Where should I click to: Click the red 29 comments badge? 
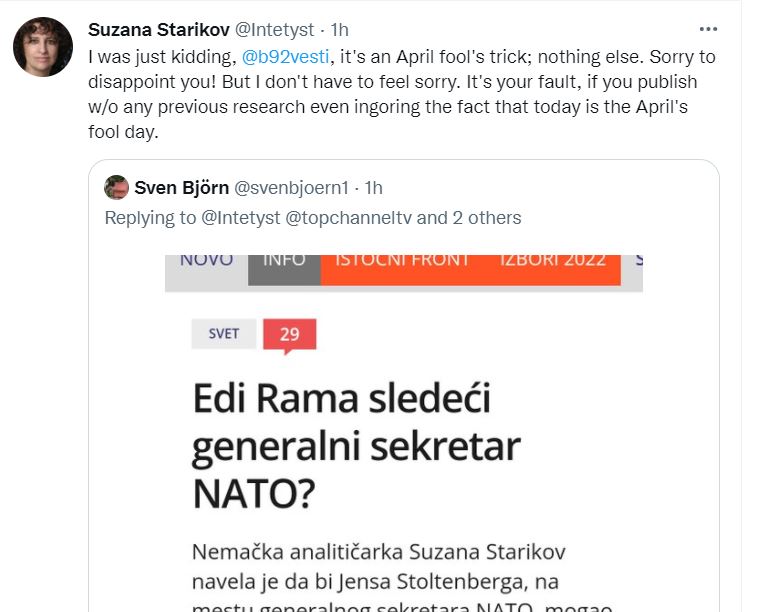pos(289,335)
